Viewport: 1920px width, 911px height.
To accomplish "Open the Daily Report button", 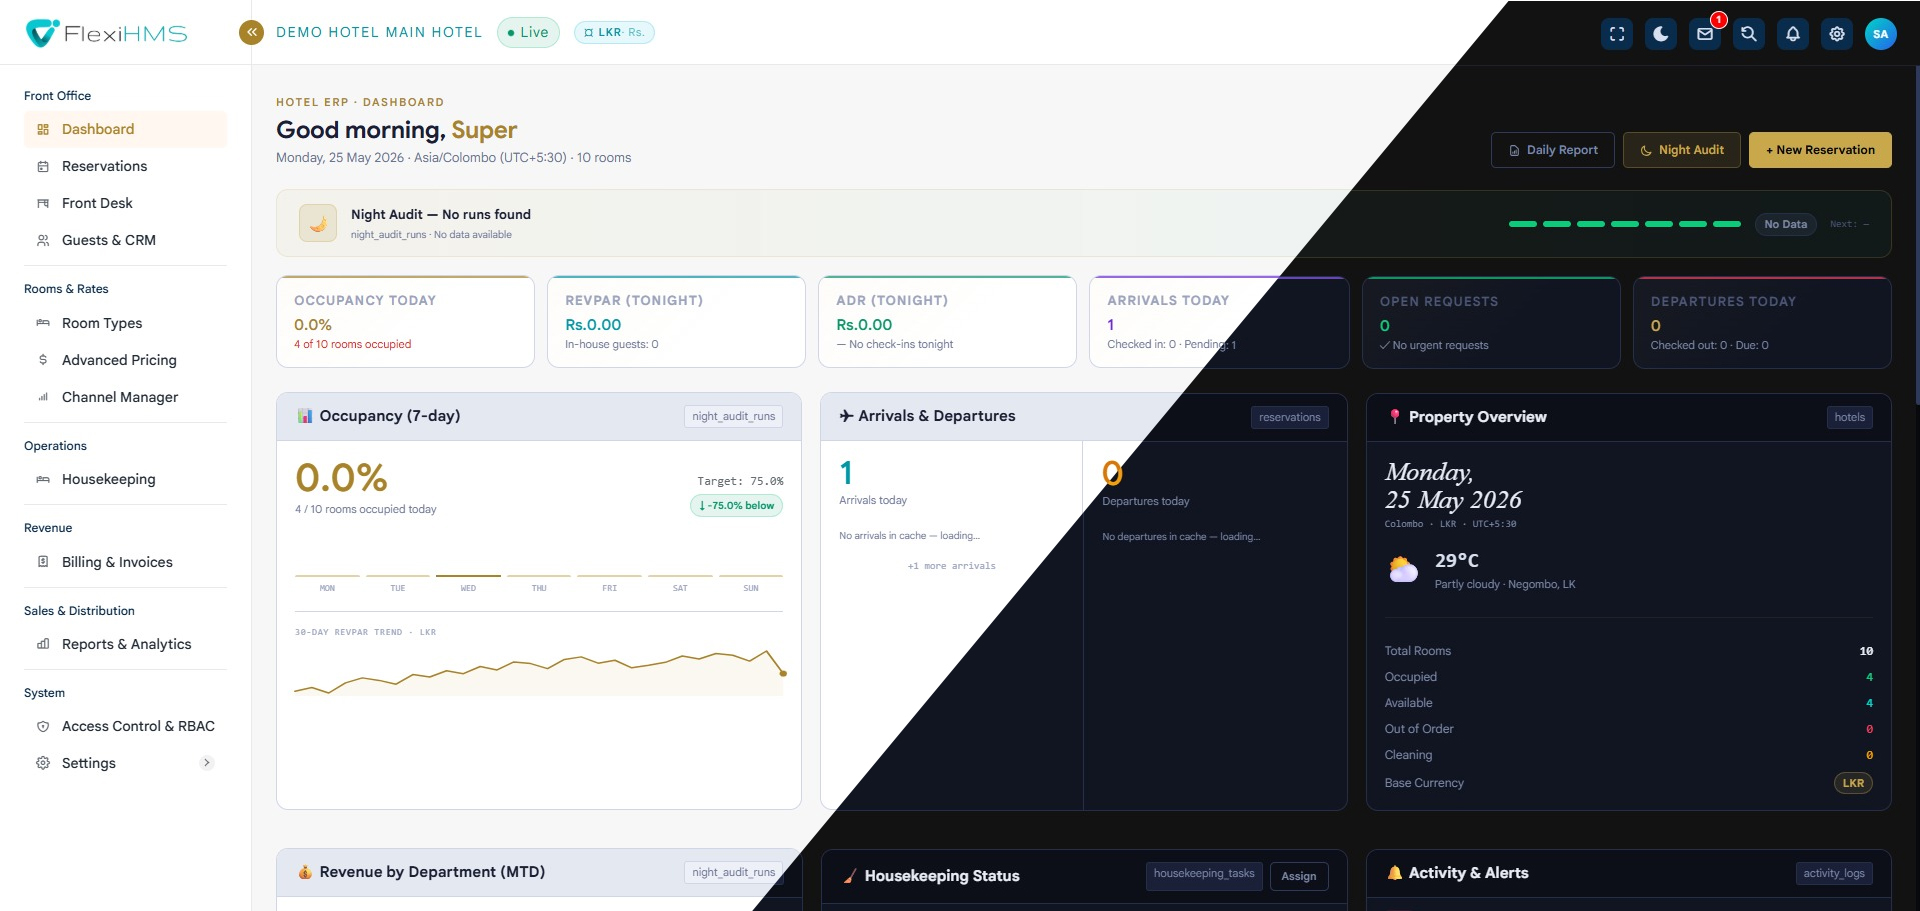I will coord(1552,150).
